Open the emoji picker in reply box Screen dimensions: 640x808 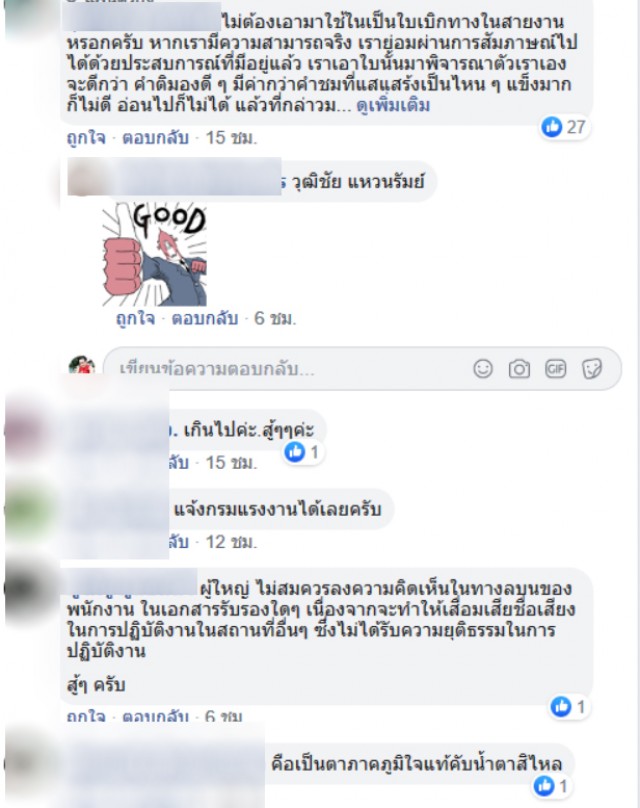point(483,369)
